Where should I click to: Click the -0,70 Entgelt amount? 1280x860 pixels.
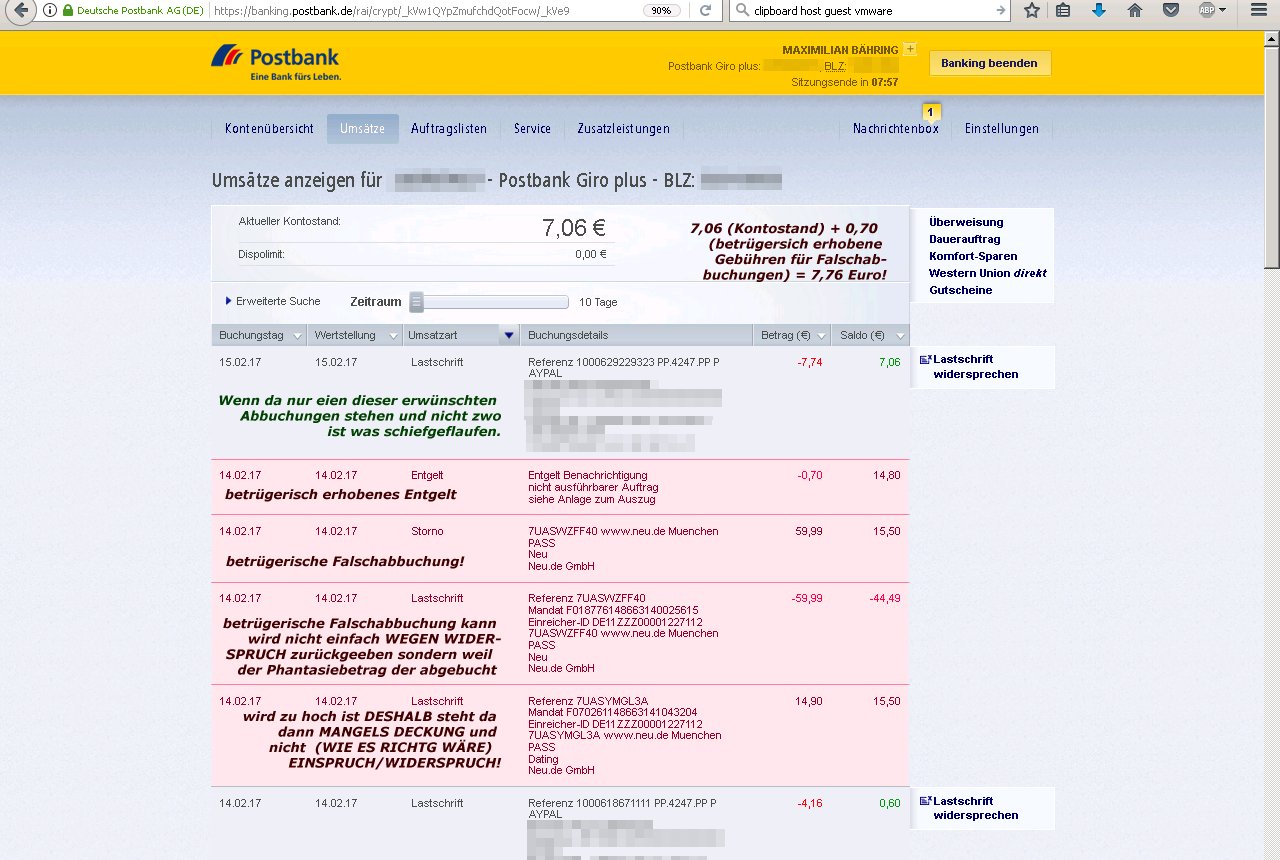pos(810,475)
